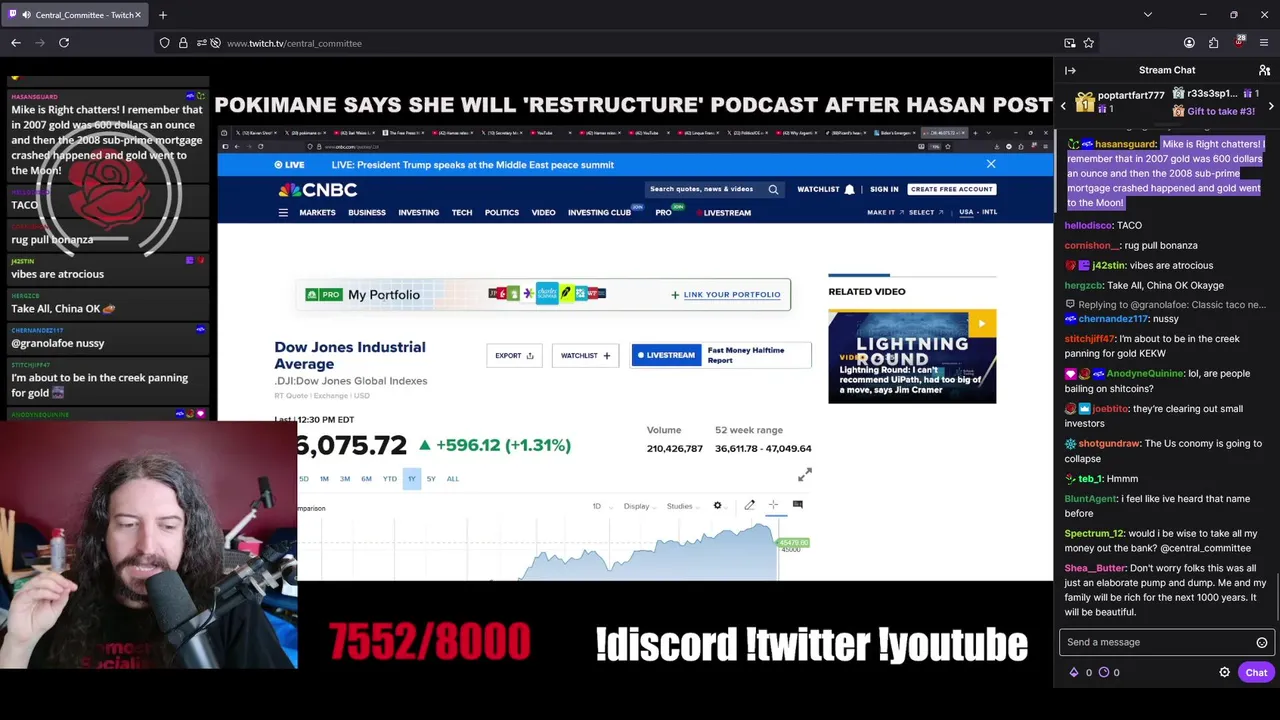Screen dimensions: 1280x720
Task: Open chat settings gear
Action: click(x=1224, y=672)
